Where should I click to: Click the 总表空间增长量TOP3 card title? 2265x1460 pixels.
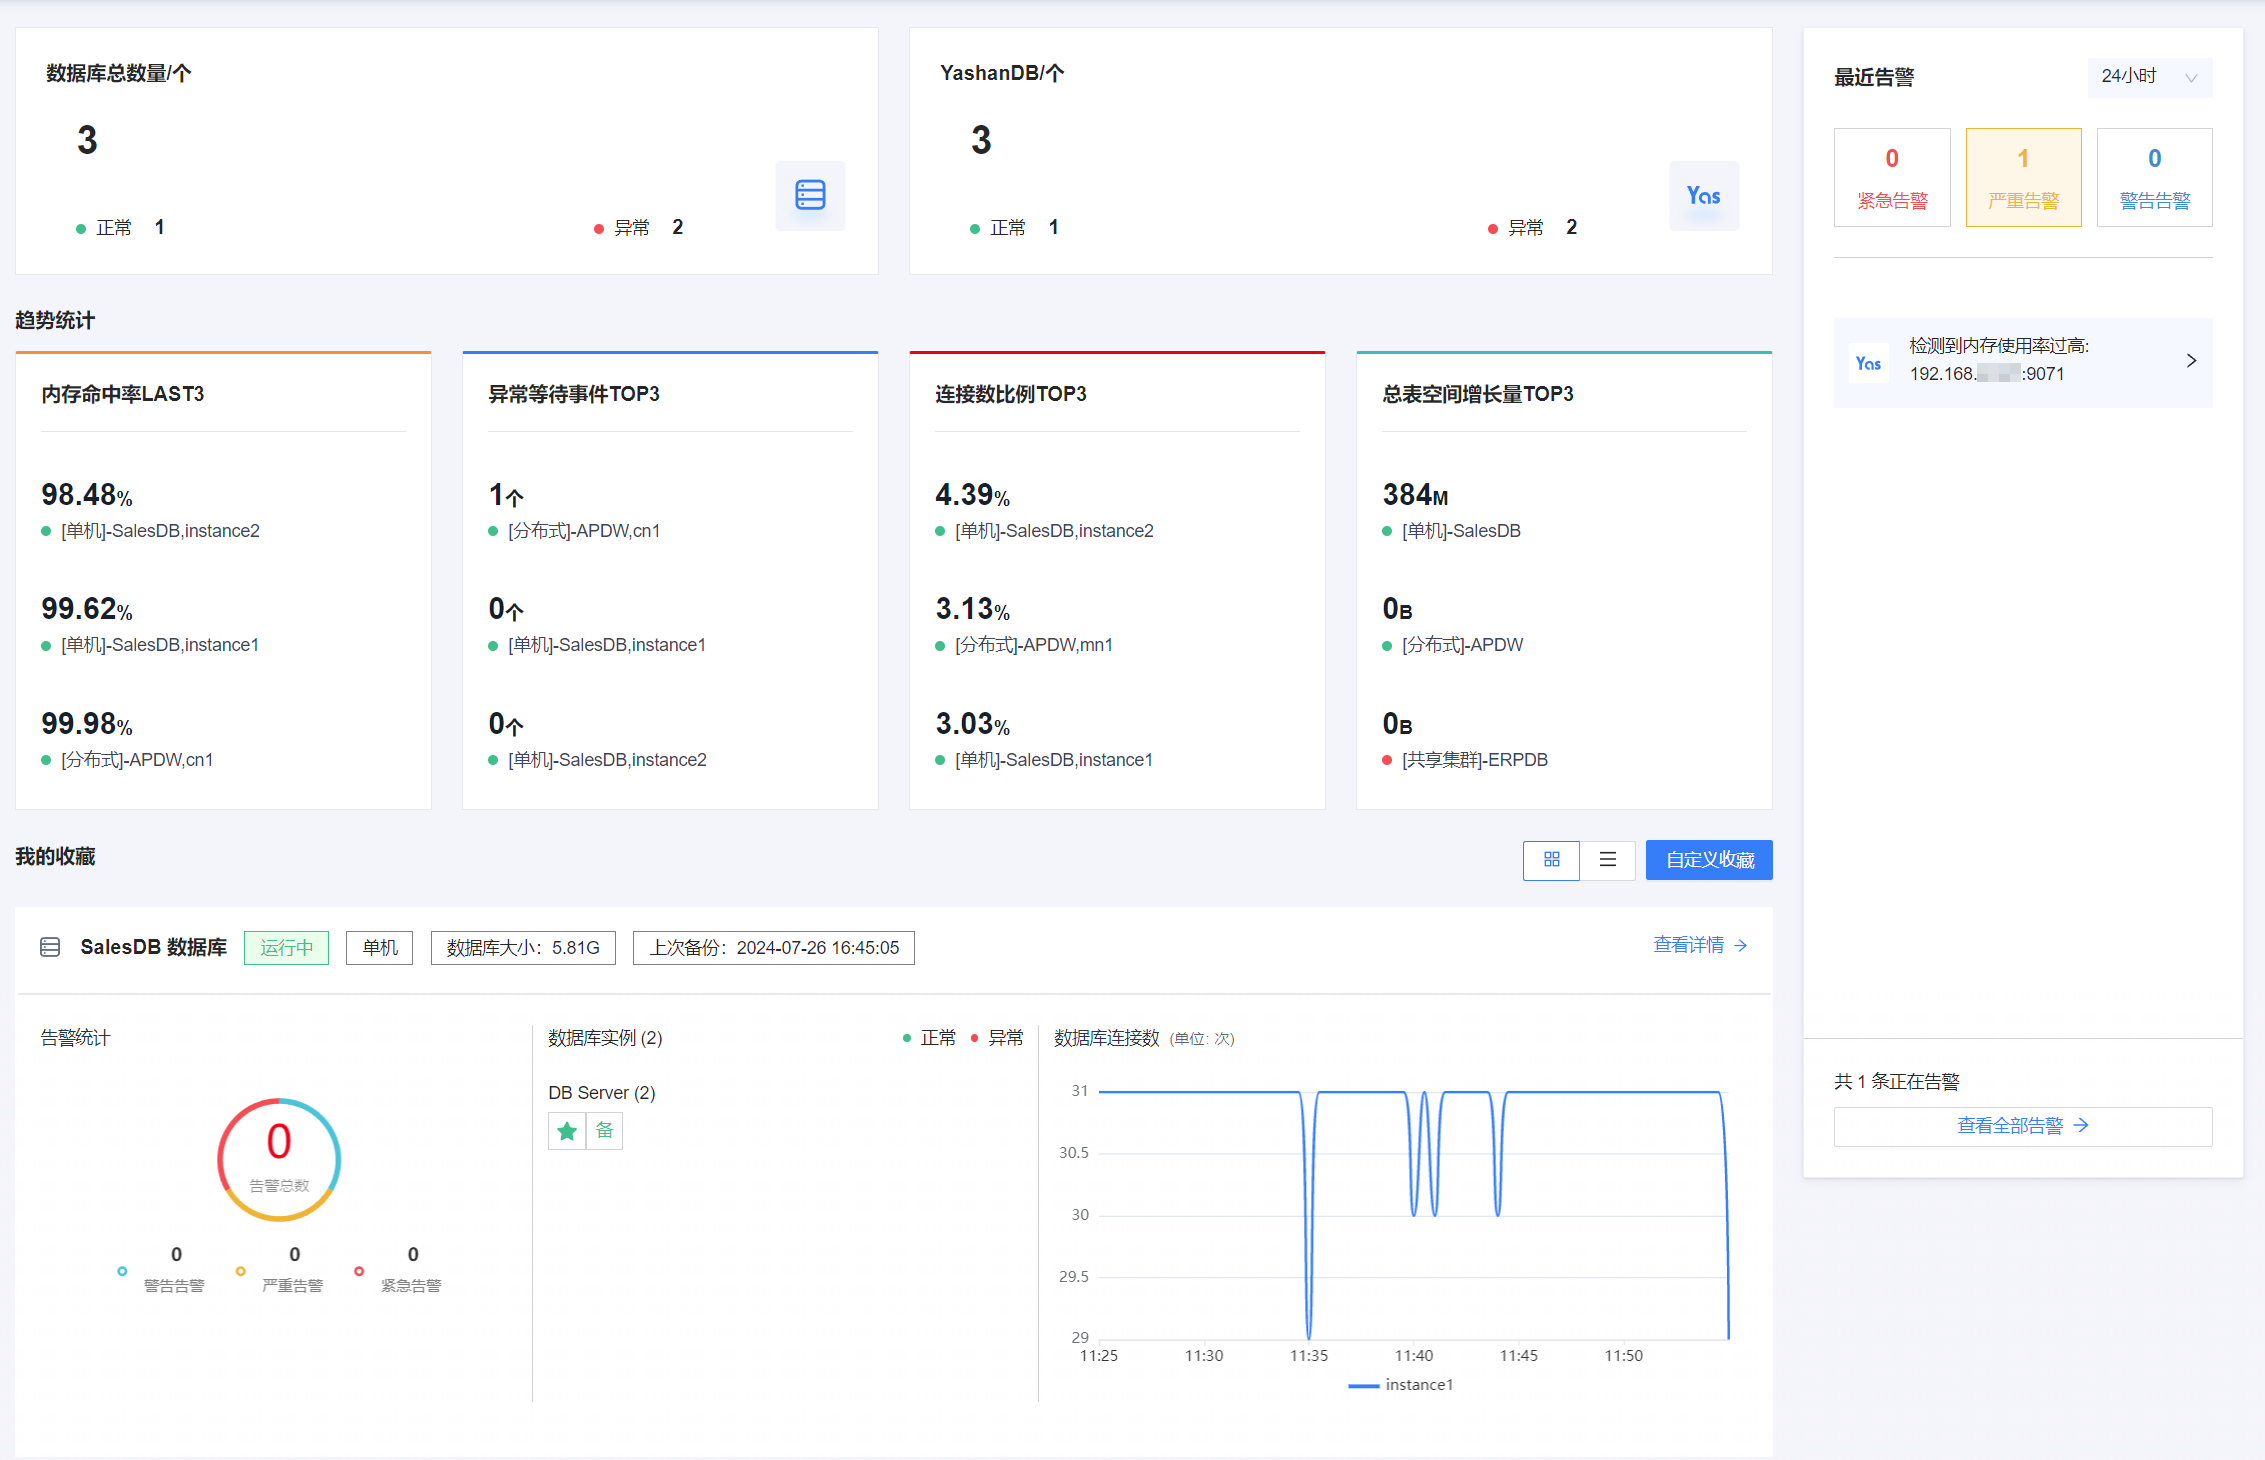point(1478,394)
